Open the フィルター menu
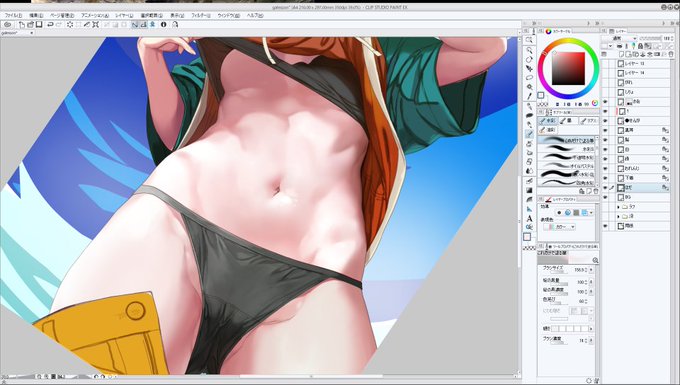The height and width of the screenshot is (385, 680). coord(200,15)
